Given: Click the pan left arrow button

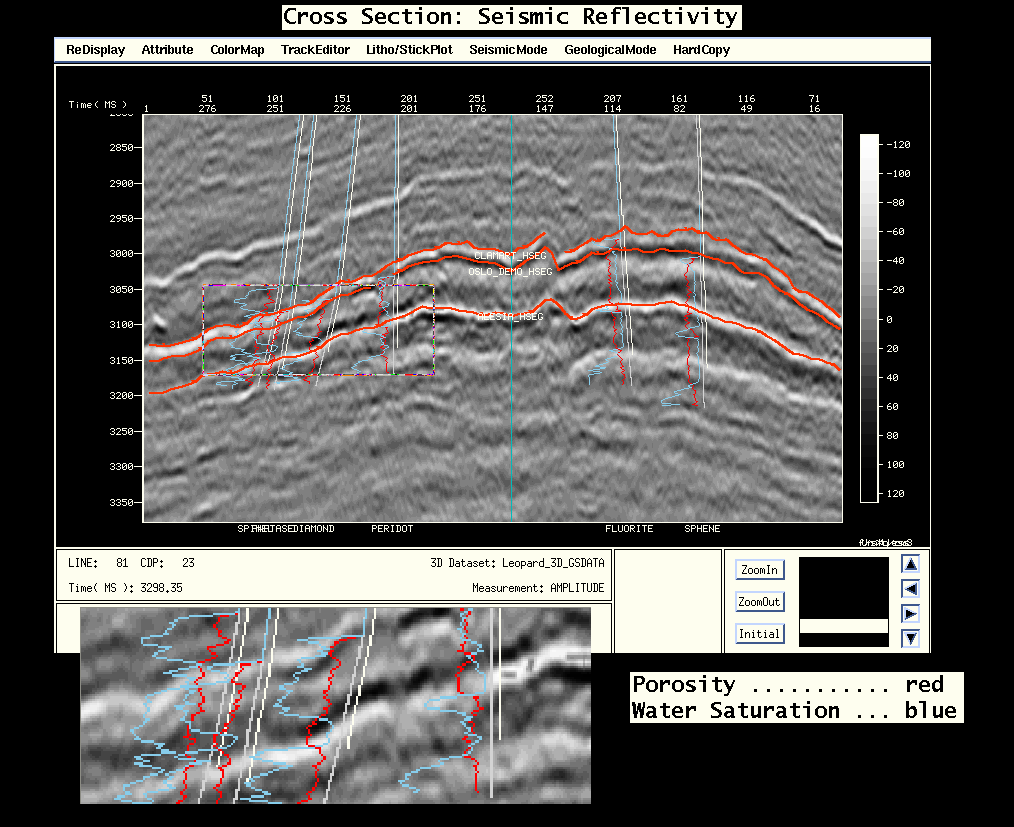Looking at the screenshot, I should tap(910, 589).
